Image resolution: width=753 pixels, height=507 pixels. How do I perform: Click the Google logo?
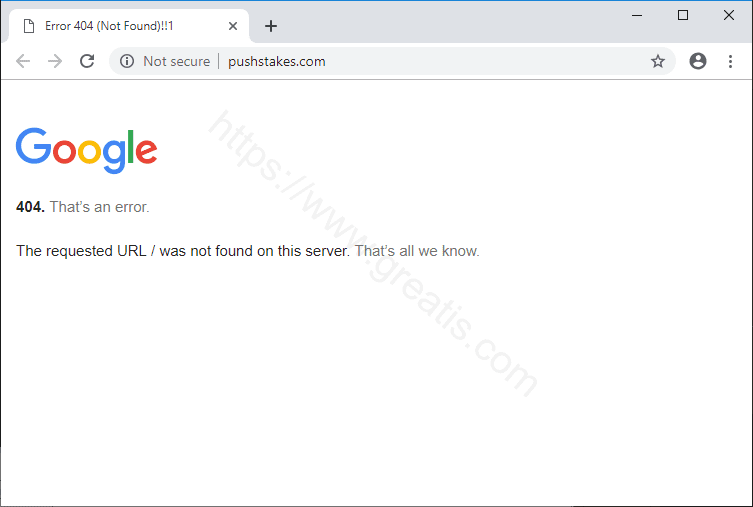click(x=87, y=150)
